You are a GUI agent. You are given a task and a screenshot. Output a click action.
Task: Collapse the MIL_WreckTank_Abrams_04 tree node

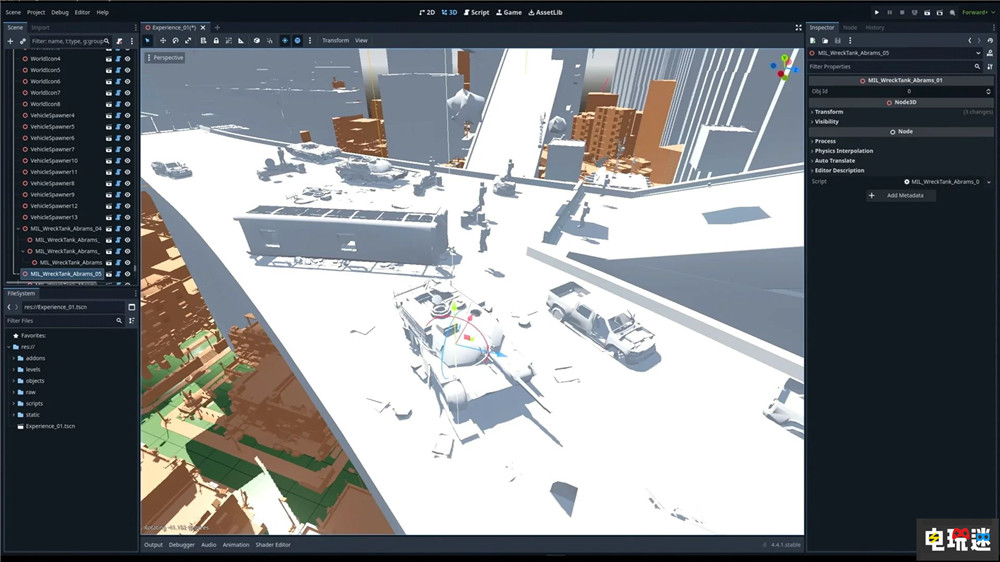(18, 228)
